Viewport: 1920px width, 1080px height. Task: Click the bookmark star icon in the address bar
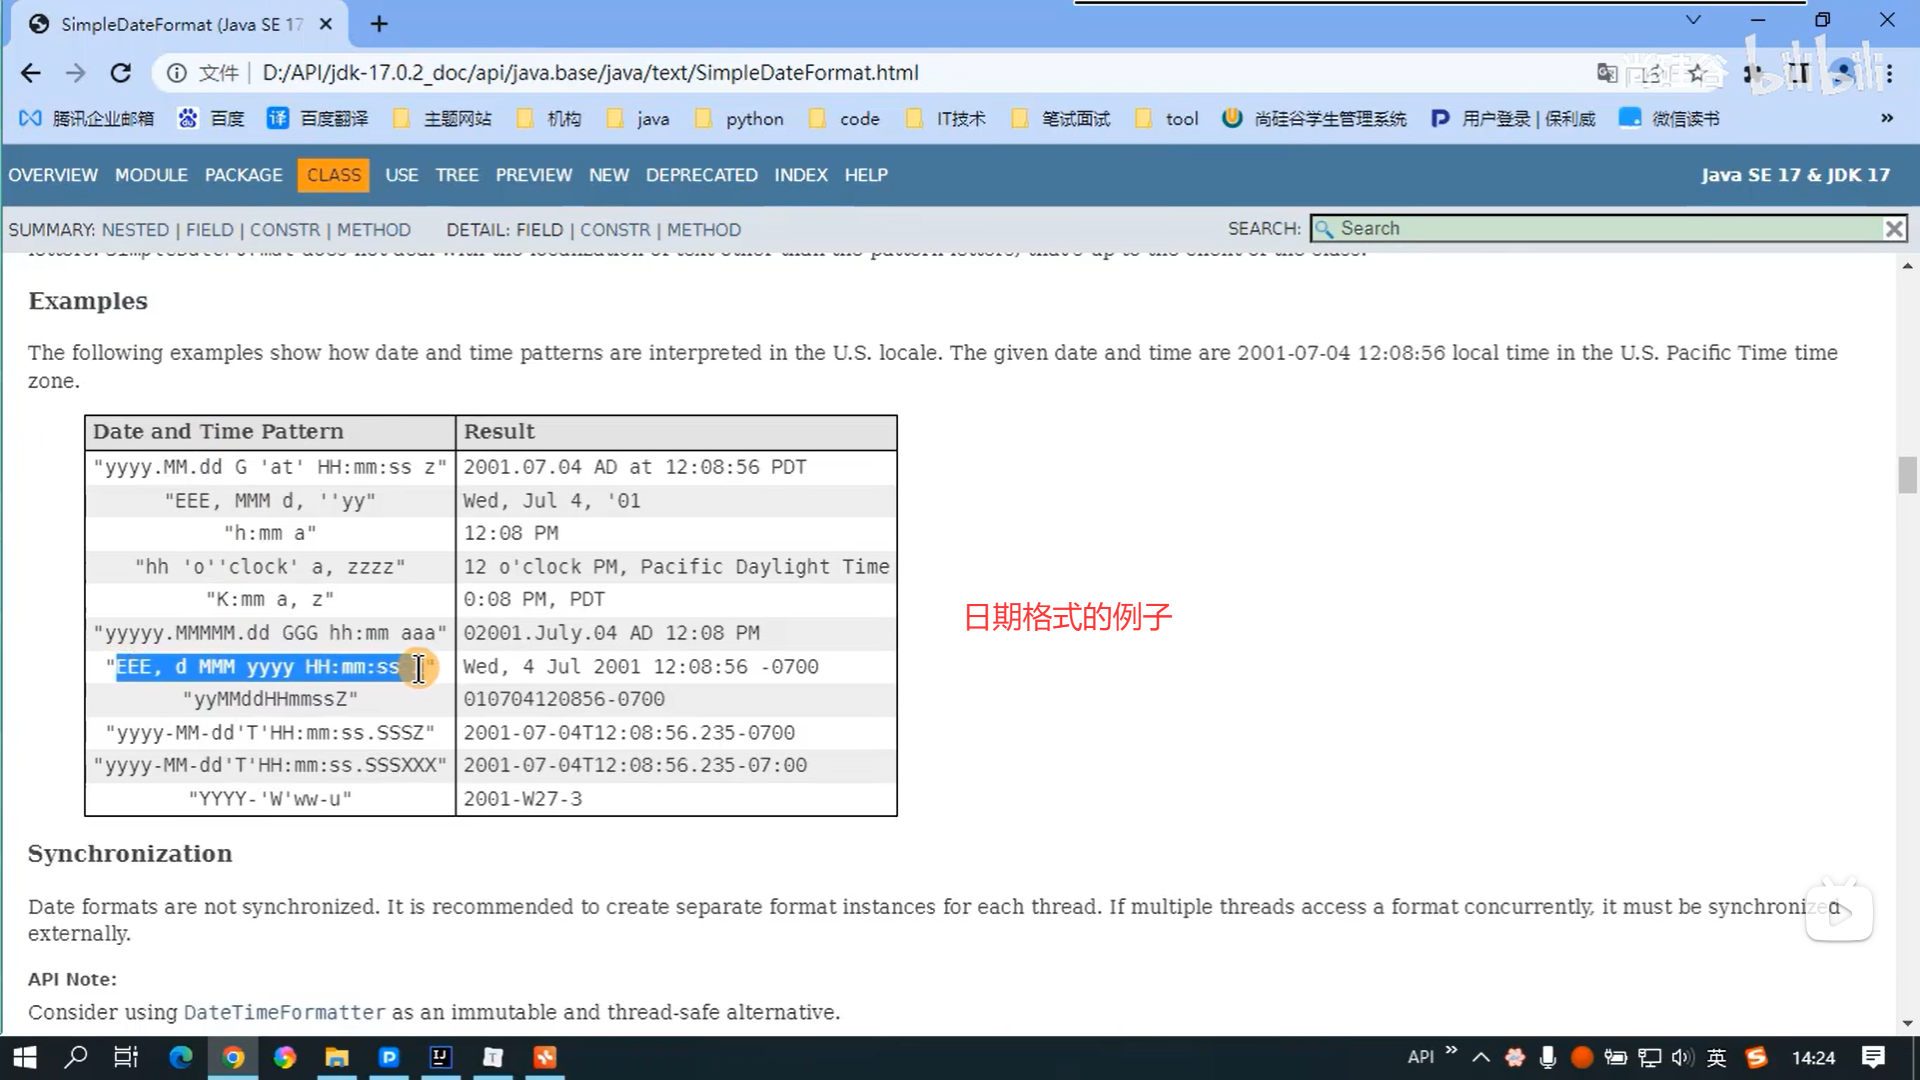click(x=1696, y=73)
